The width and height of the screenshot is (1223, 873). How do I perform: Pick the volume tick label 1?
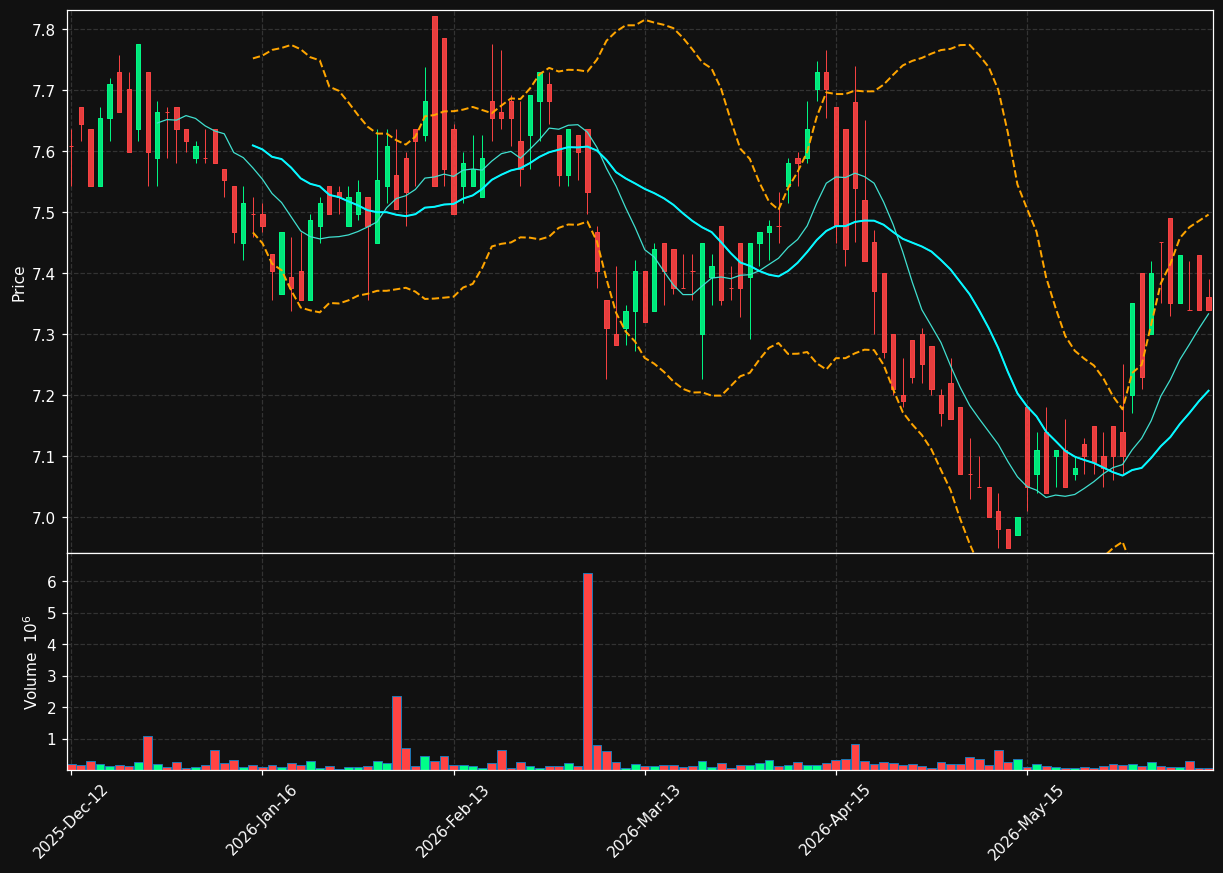(52, 740)
